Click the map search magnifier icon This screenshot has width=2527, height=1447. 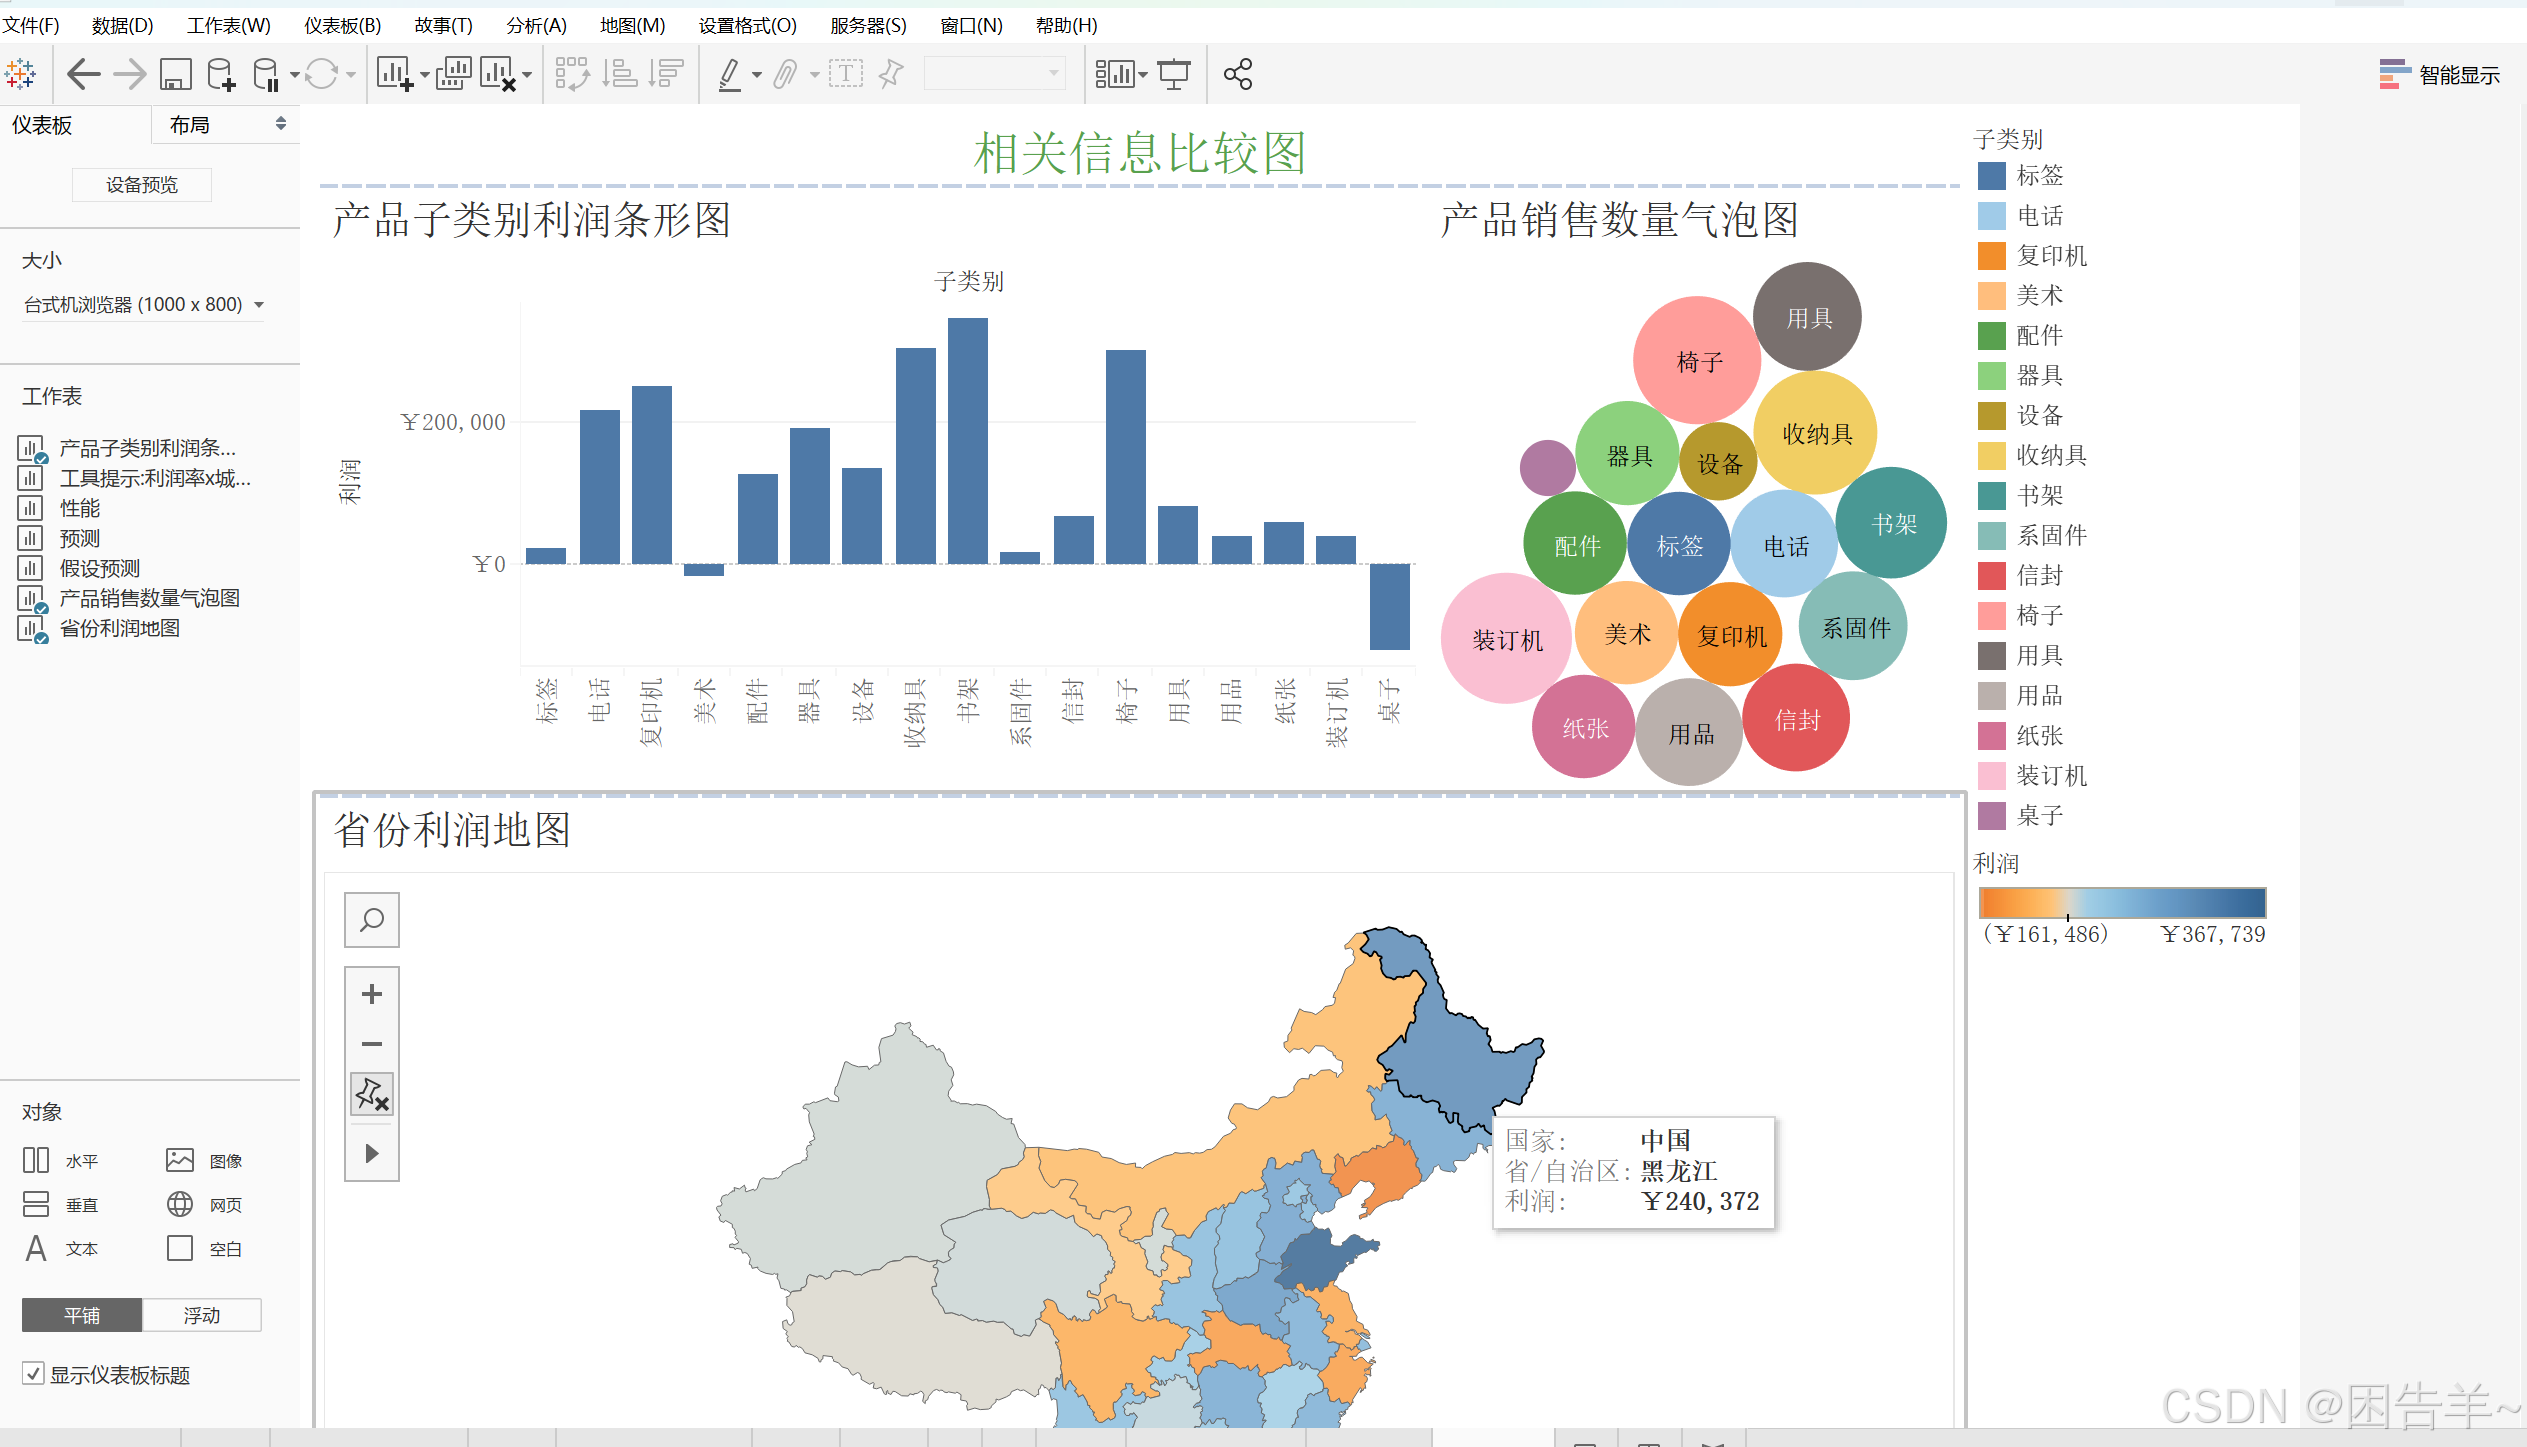coord(372,919)
